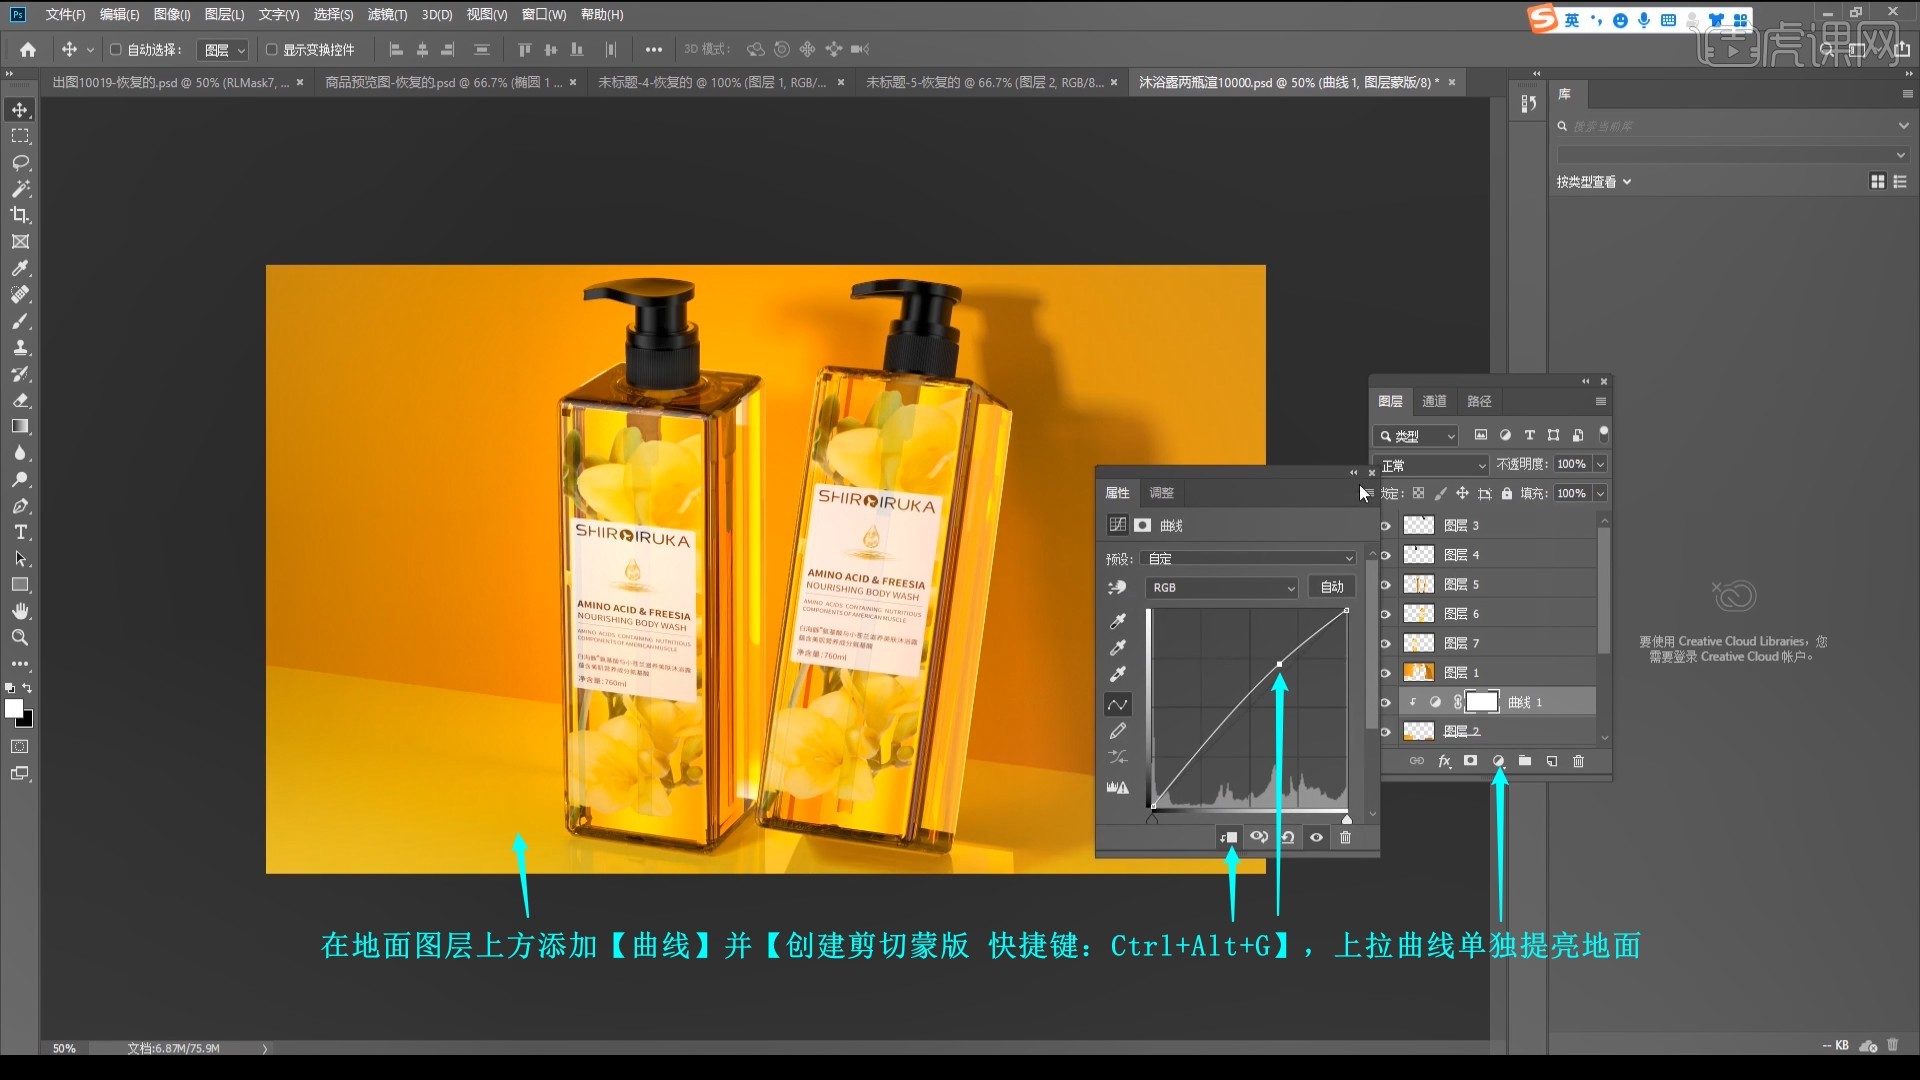Select the Type tool

[20, 532]
